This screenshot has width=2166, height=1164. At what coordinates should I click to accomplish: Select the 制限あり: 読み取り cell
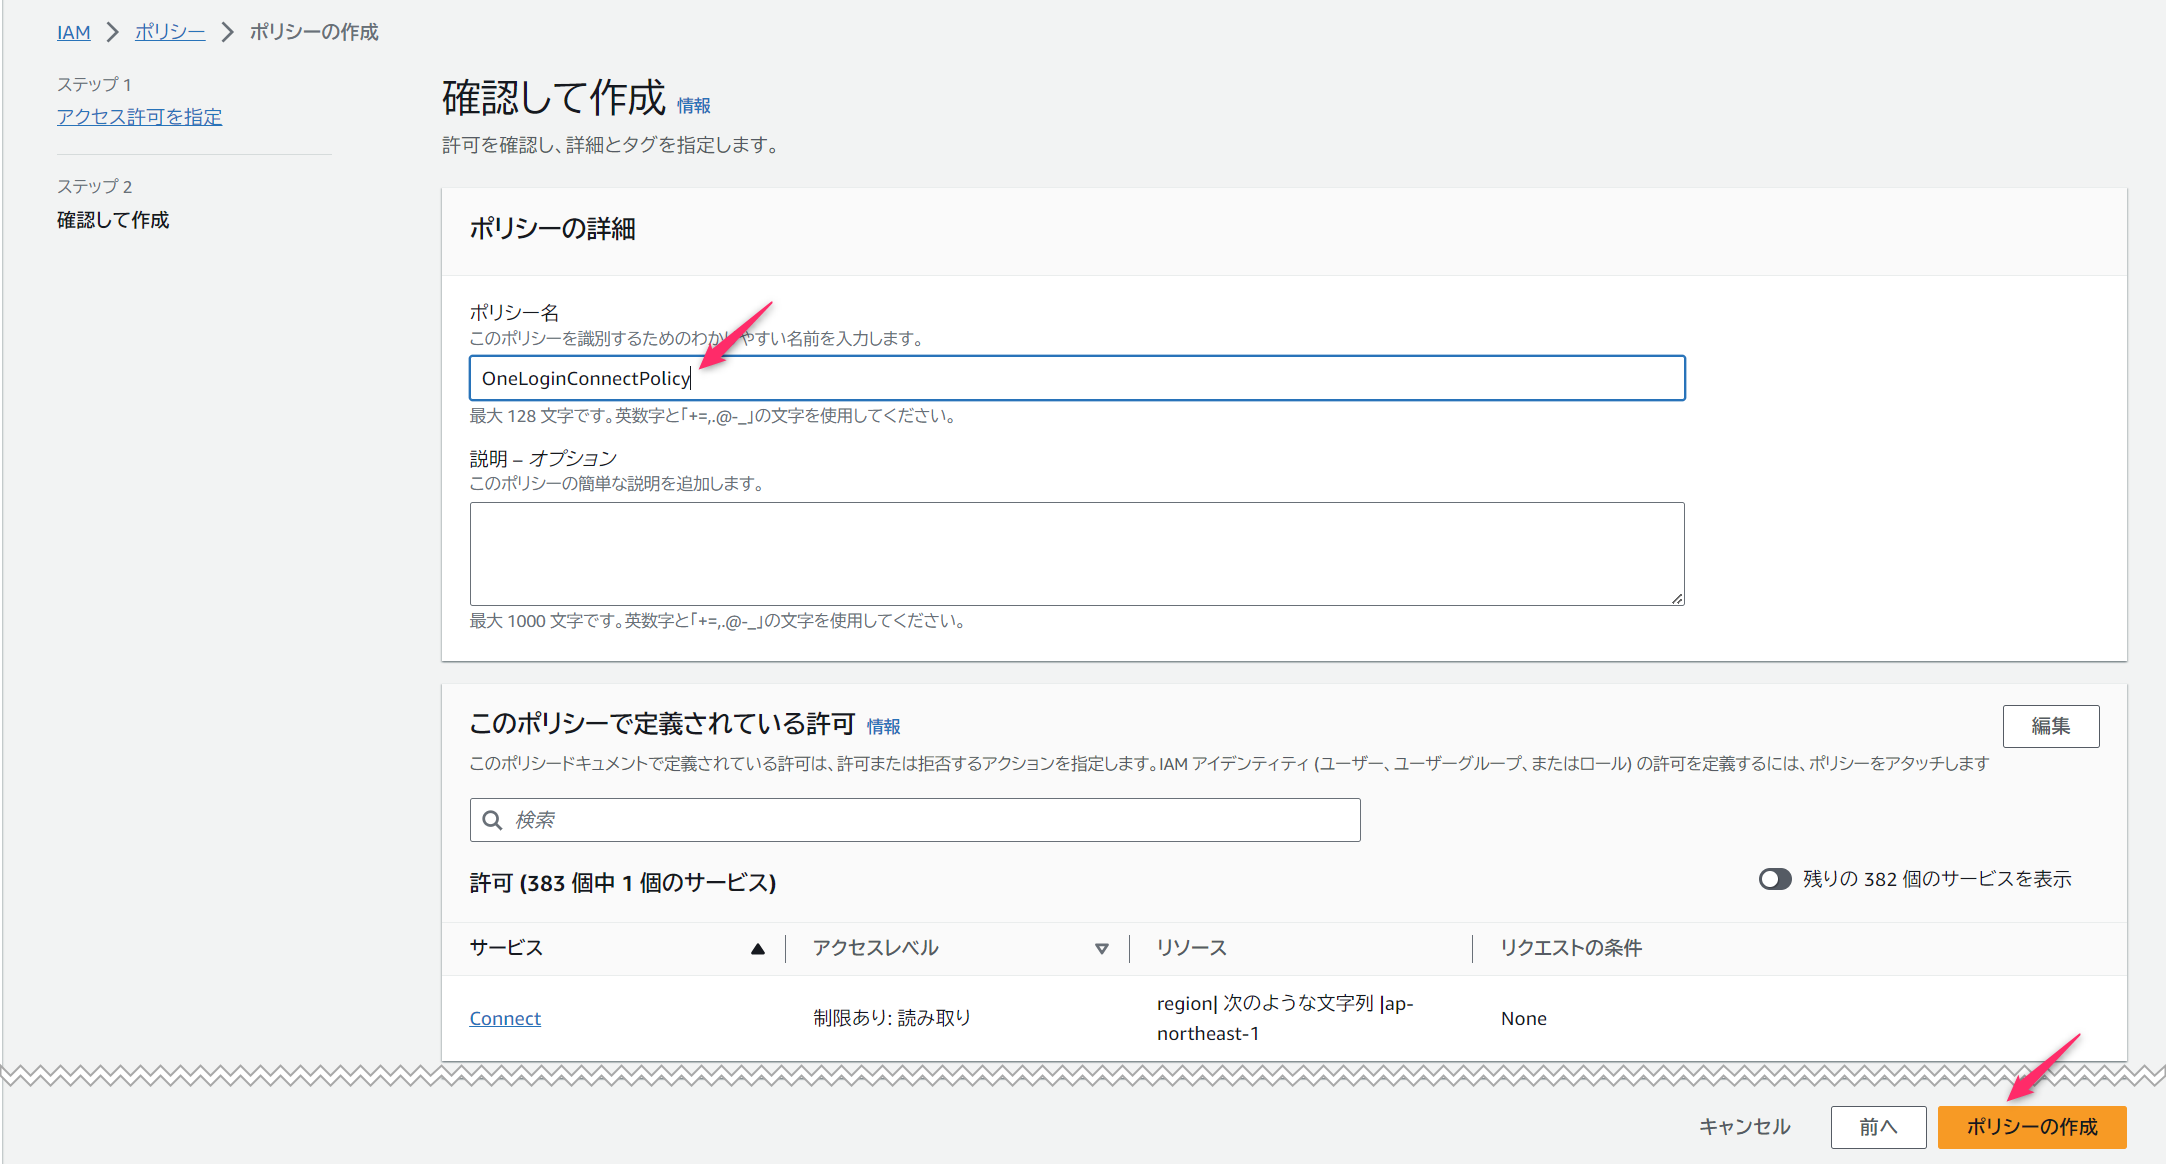pyautogui.click(x=891, y=1018)
